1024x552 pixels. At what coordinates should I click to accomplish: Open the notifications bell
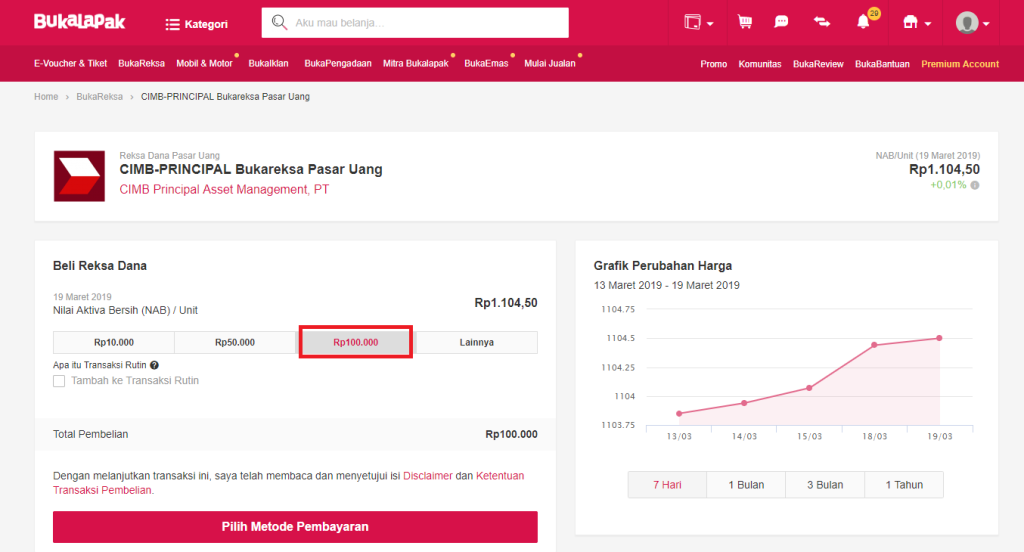coord(863,22)
